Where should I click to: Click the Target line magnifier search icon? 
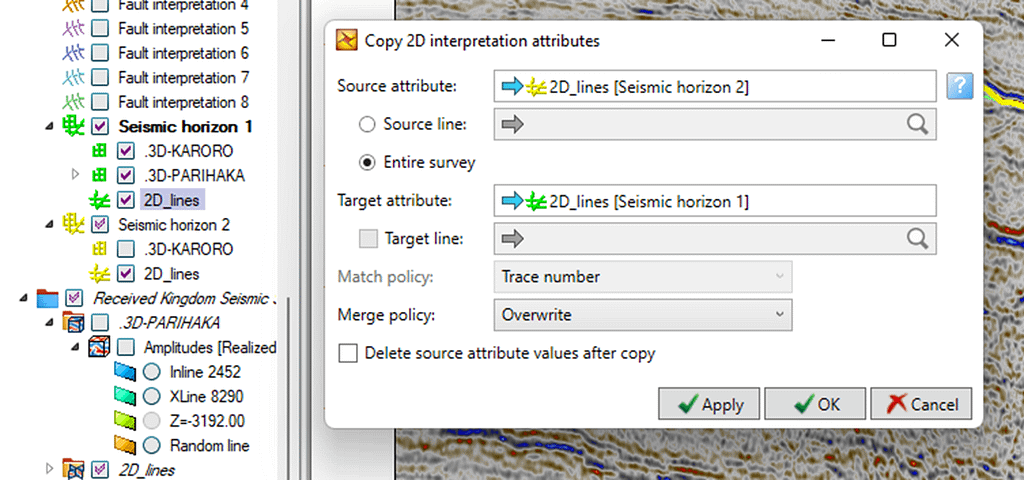pos(918,239)
